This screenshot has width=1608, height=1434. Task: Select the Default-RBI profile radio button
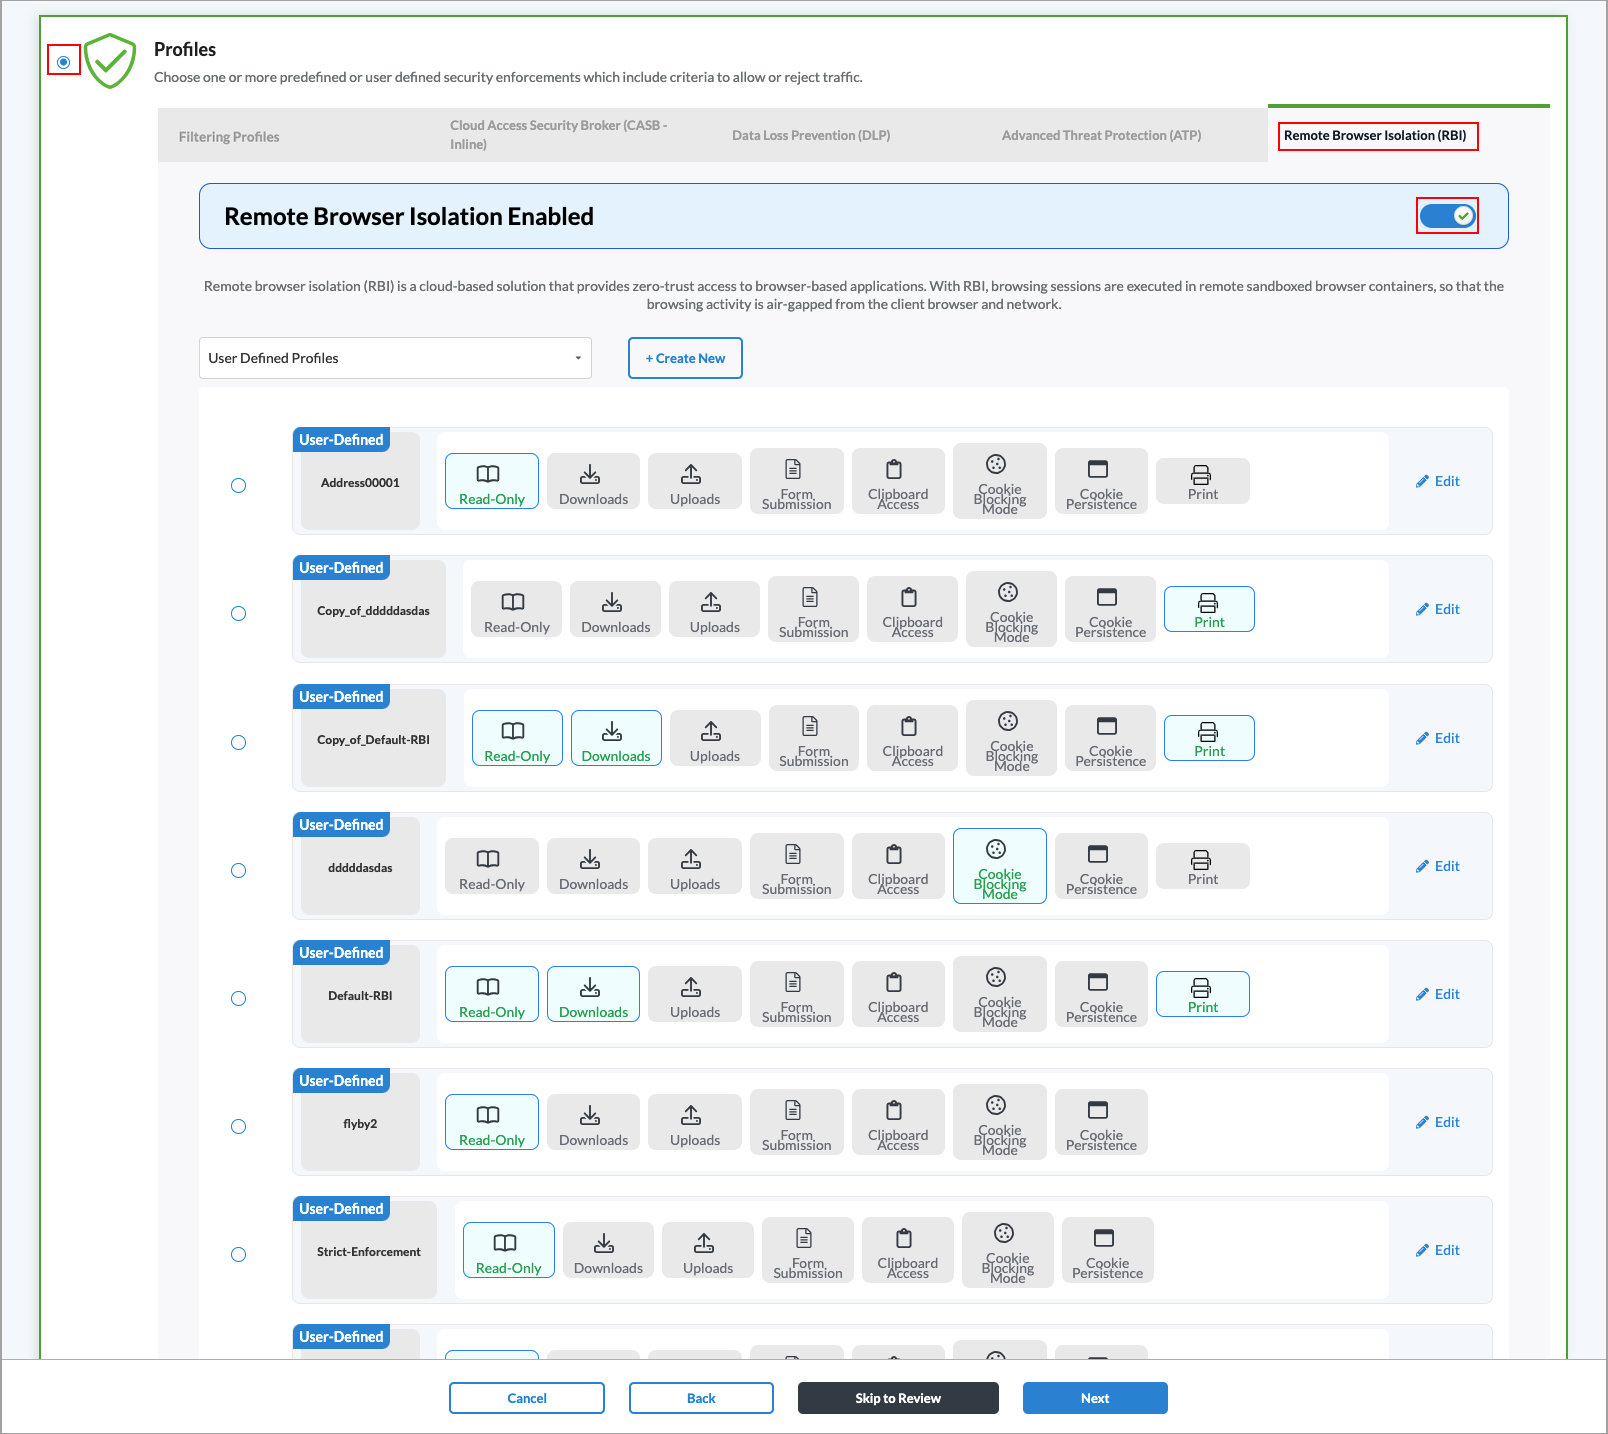click(x=238, y=998)
